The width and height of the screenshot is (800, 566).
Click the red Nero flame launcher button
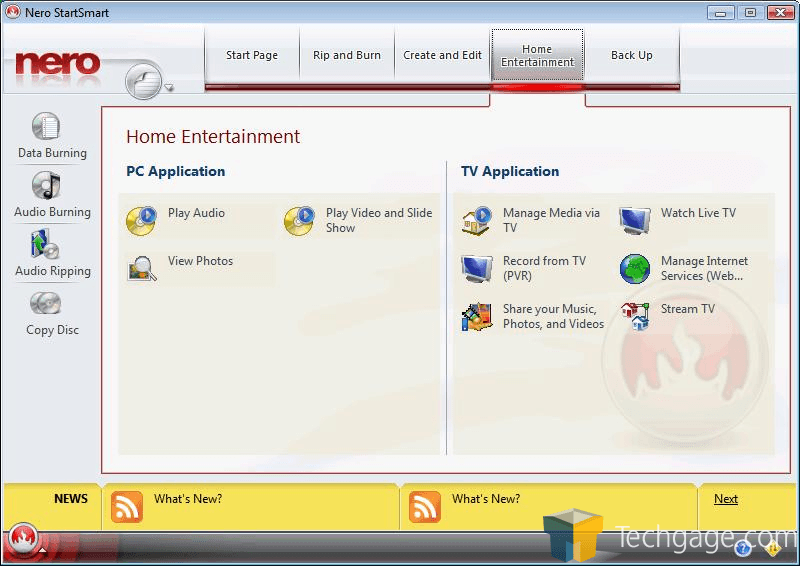tap(22, 538)
